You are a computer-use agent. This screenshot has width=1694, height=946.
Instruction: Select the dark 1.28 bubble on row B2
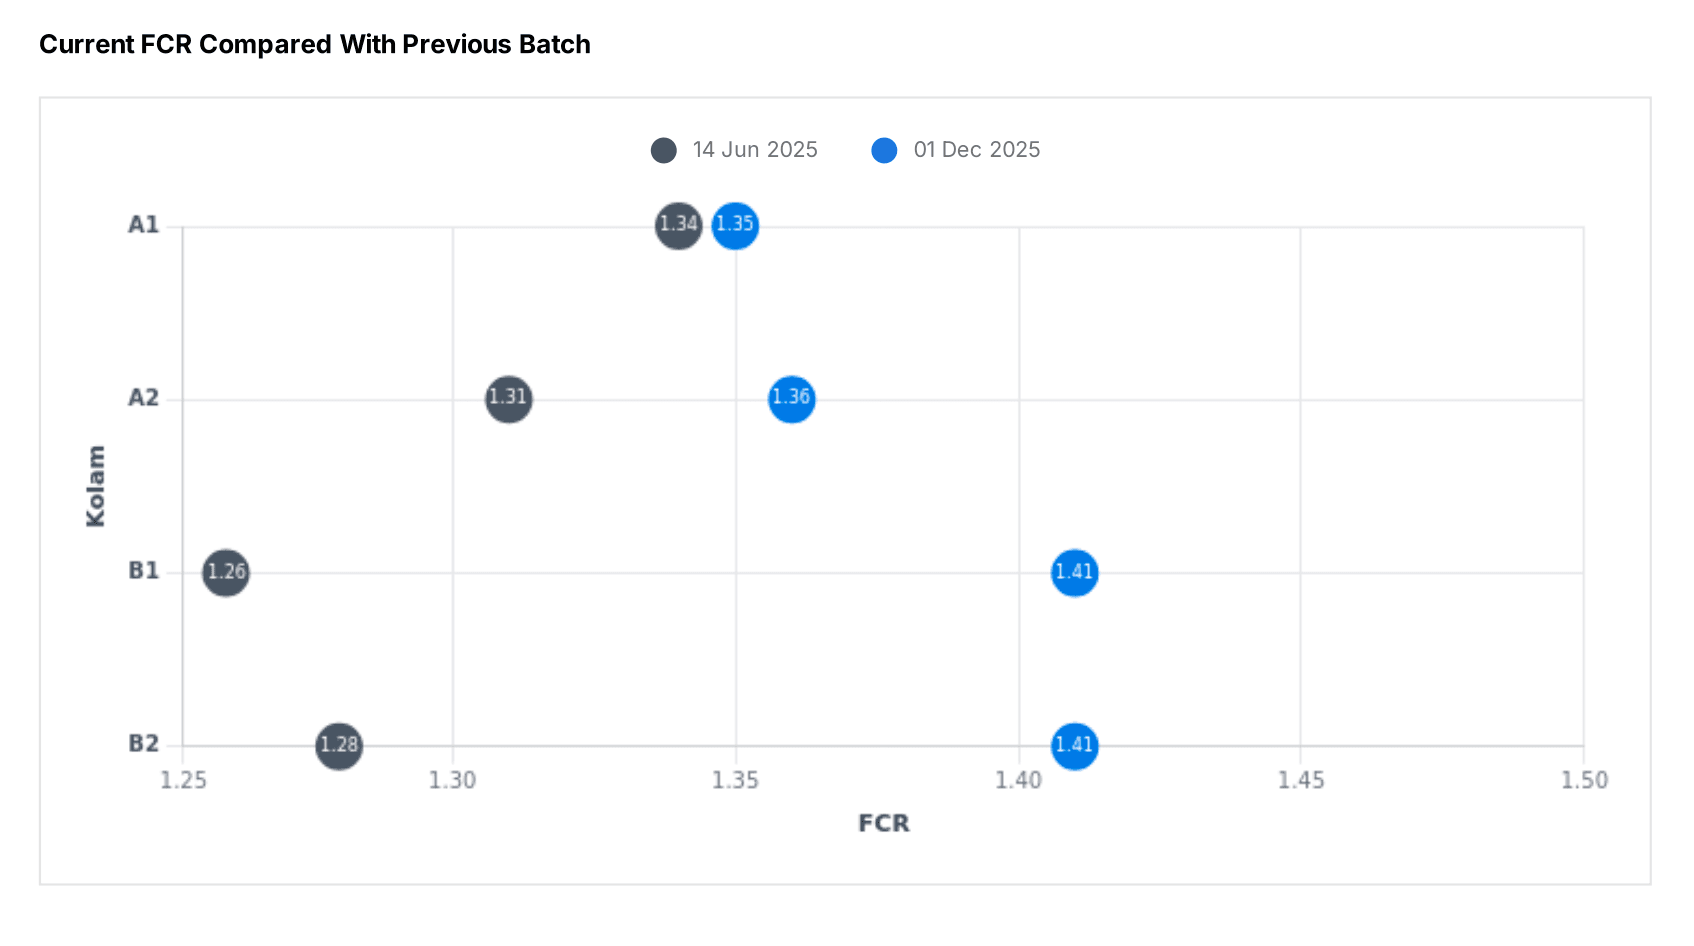(339, 746)
